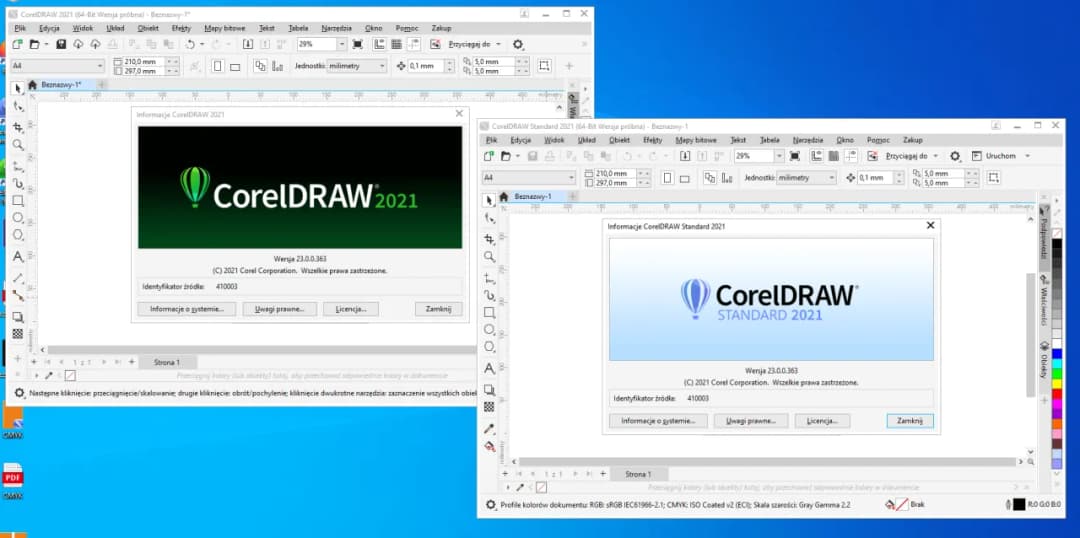Select the Eyedropper tool in Standard window toolbox
1080x538 pixels.
[489, 428]
